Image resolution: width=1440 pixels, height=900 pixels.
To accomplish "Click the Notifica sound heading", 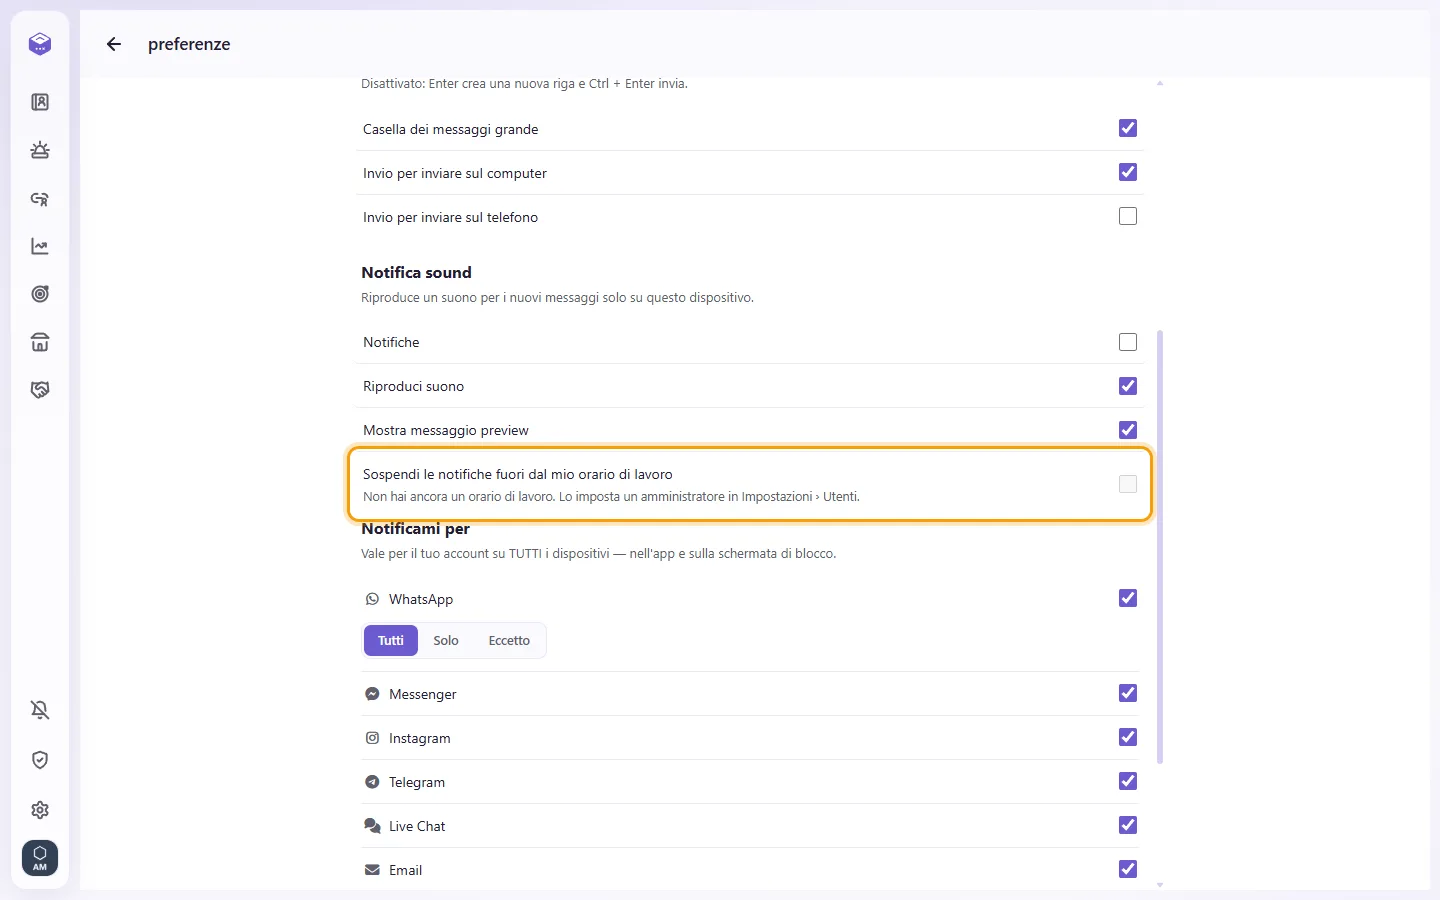I will (416, 272).
